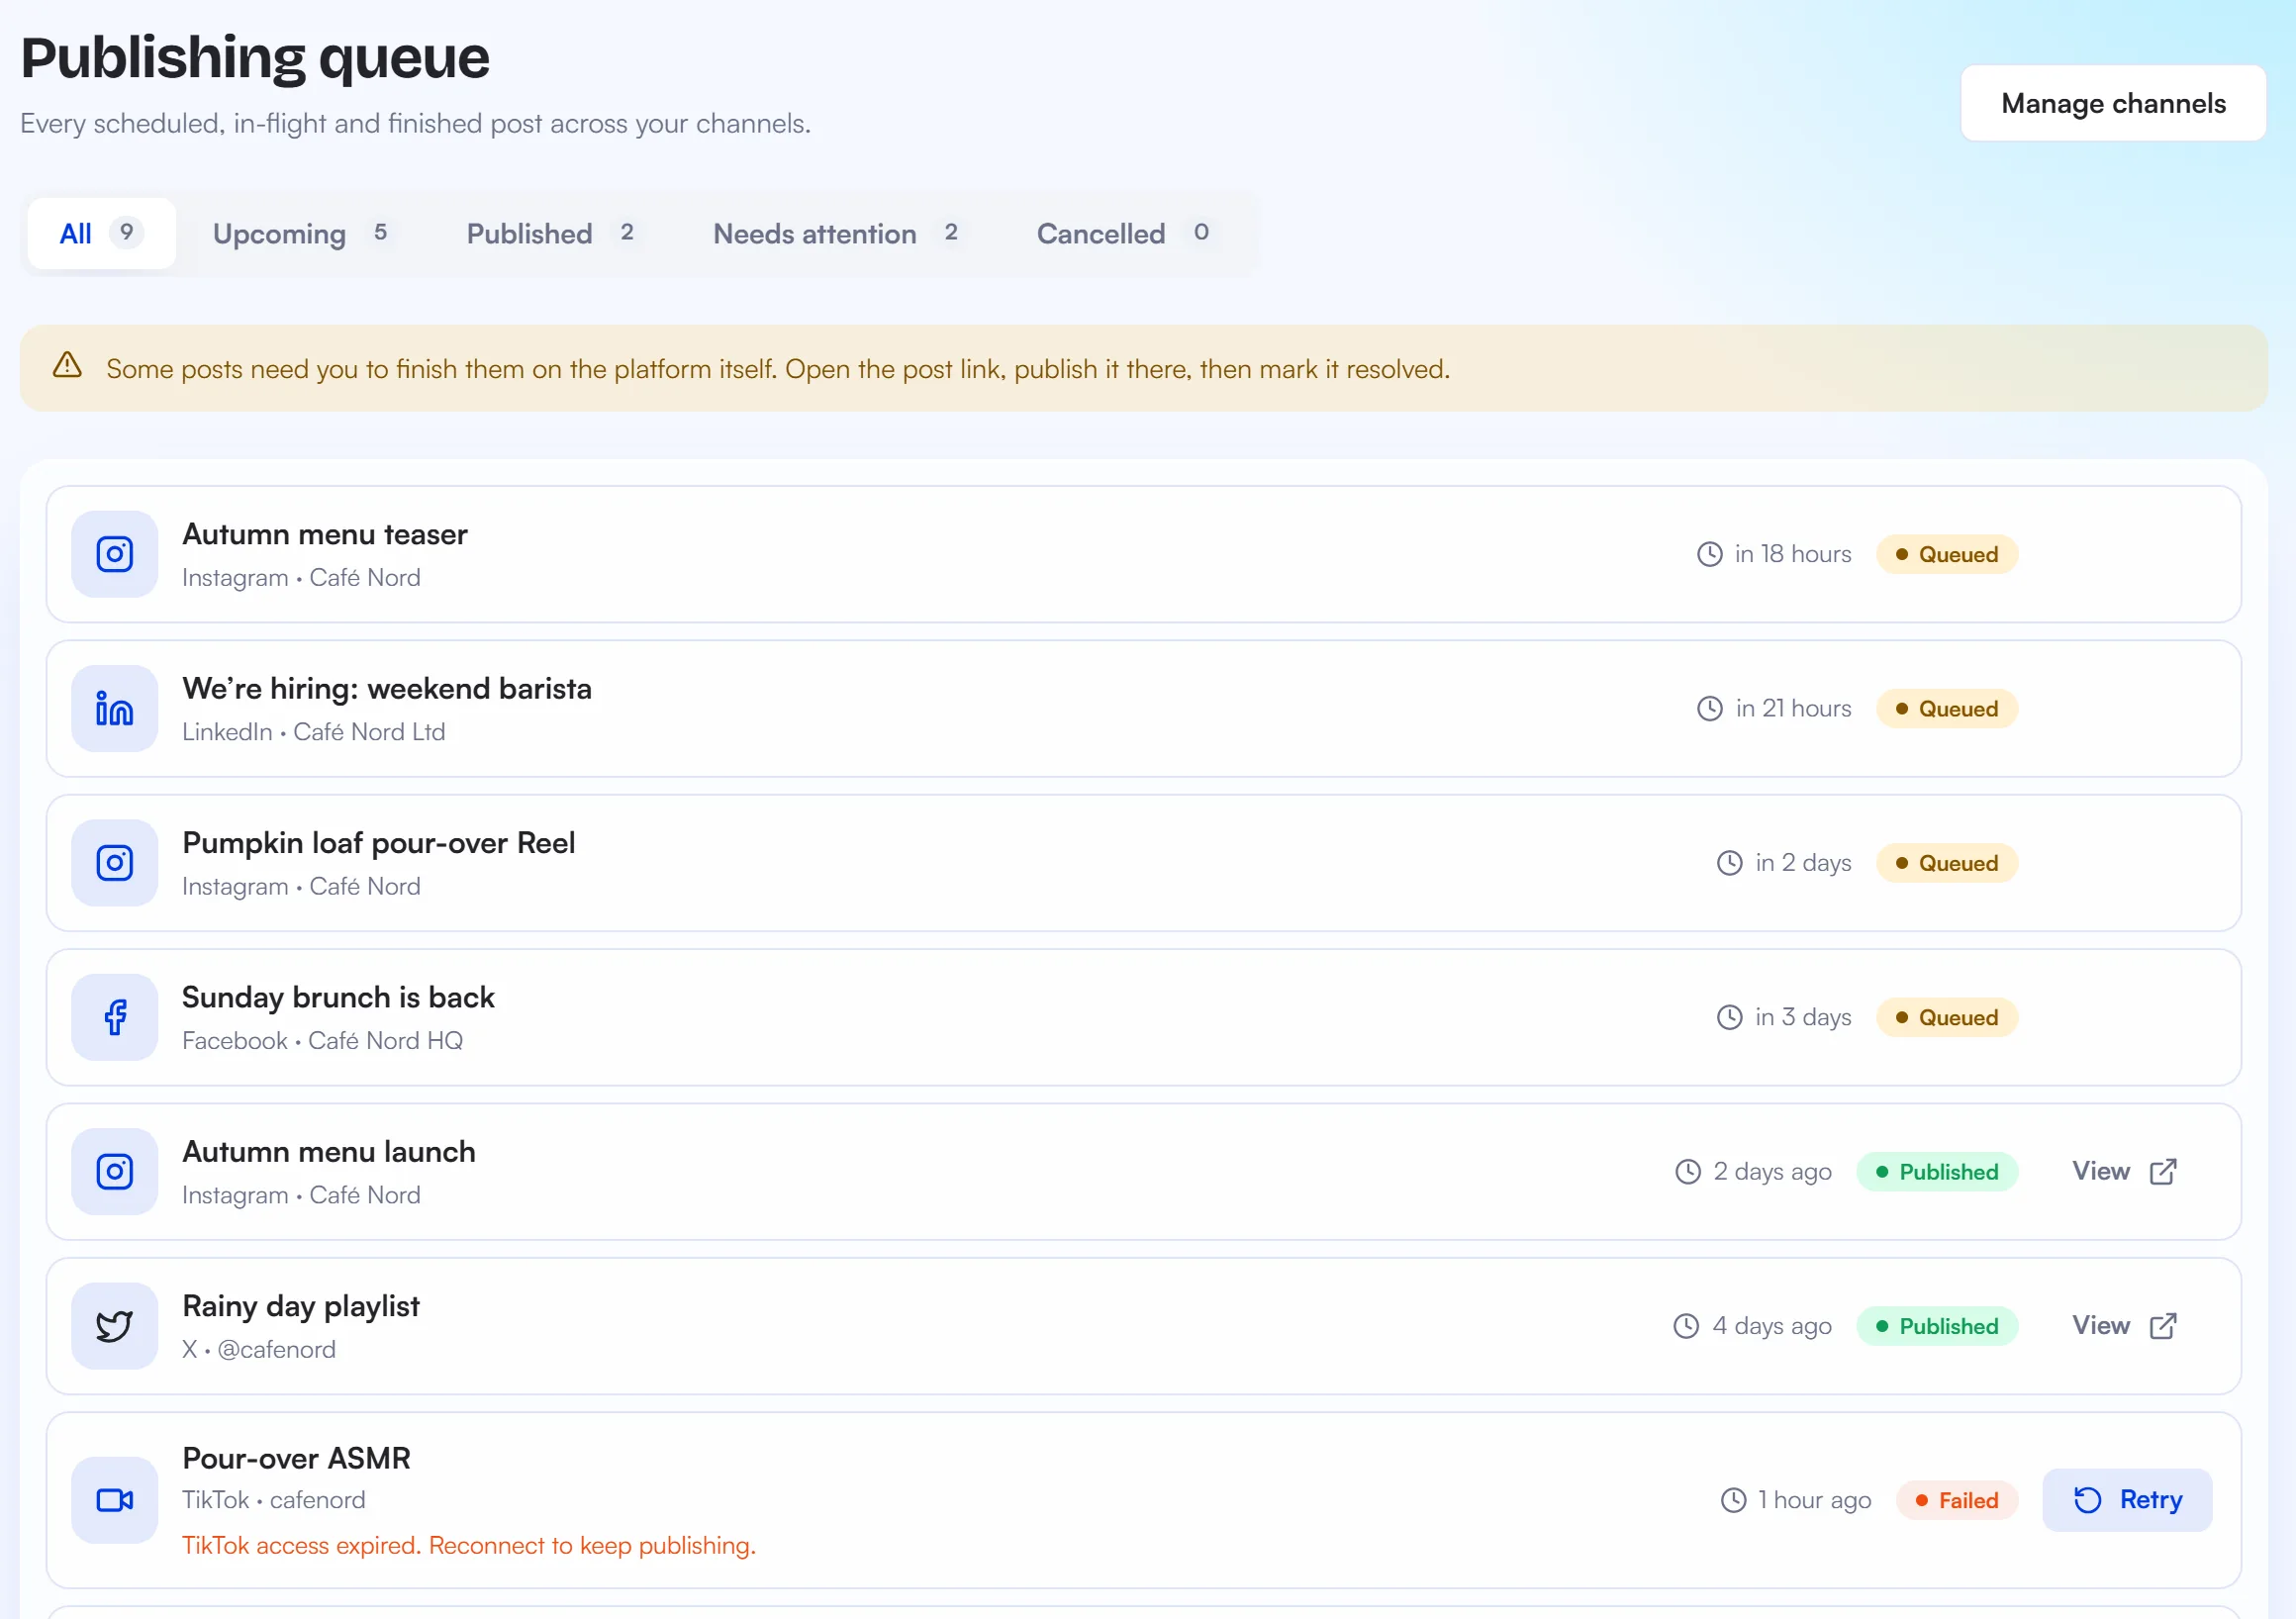
Task: Click the Queued badge on Autumn menu teaser
Action: (x=1947, y=554)
